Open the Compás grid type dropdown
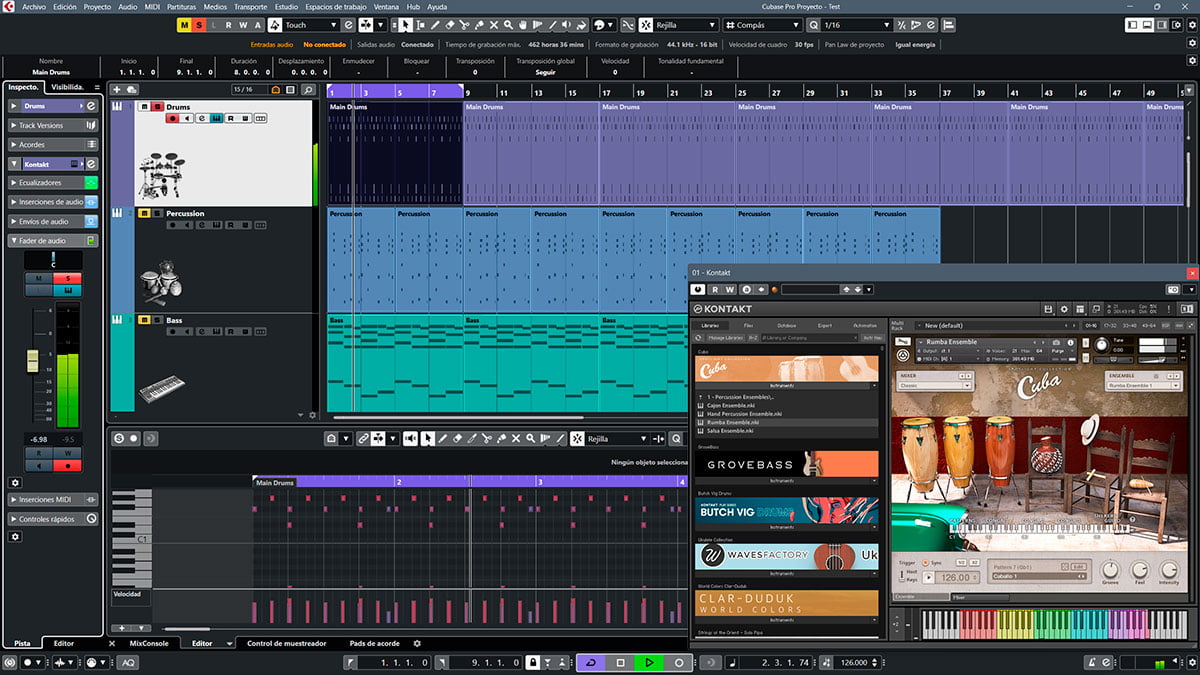 pyautogui.click(x=762, y=25)
